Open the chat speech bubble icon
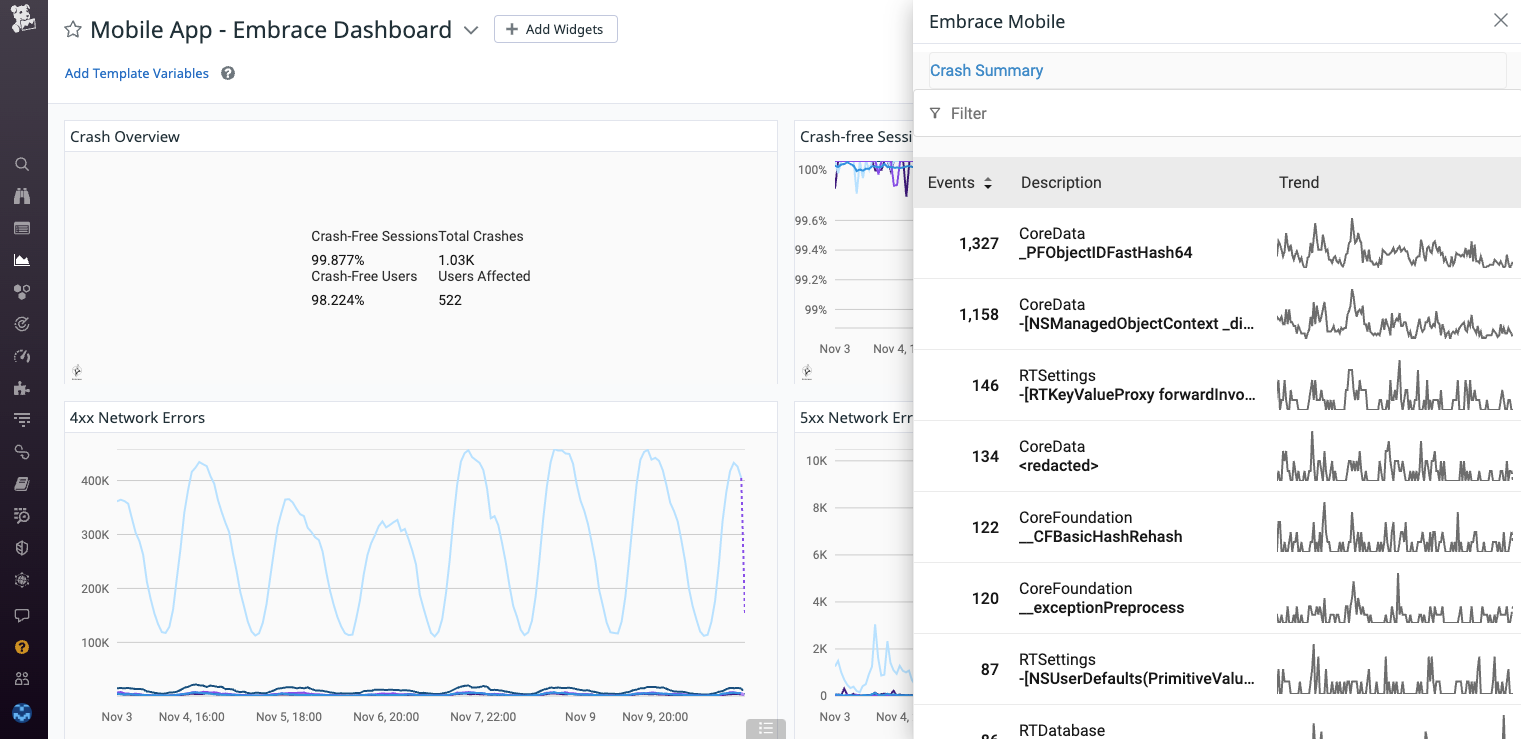This screenshot has height=739, width=1521. pyautogui.click(x=22, y=615)
